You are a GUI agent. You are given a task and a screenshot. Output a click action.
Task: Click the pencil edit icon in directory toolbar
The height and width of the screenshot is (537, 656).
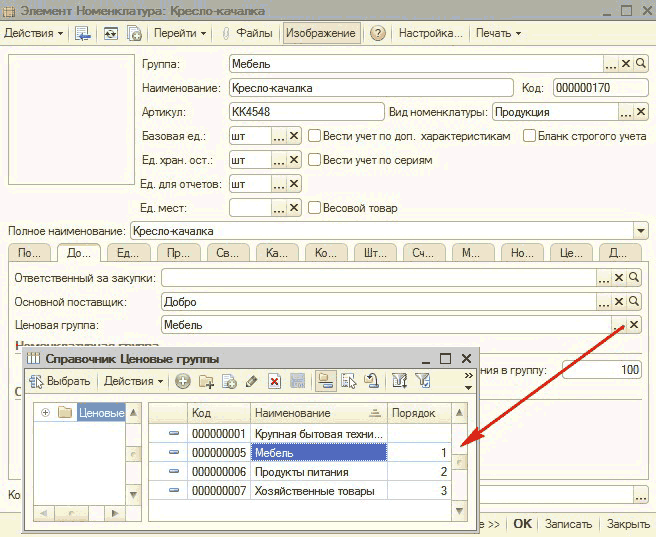click(251, 381)
